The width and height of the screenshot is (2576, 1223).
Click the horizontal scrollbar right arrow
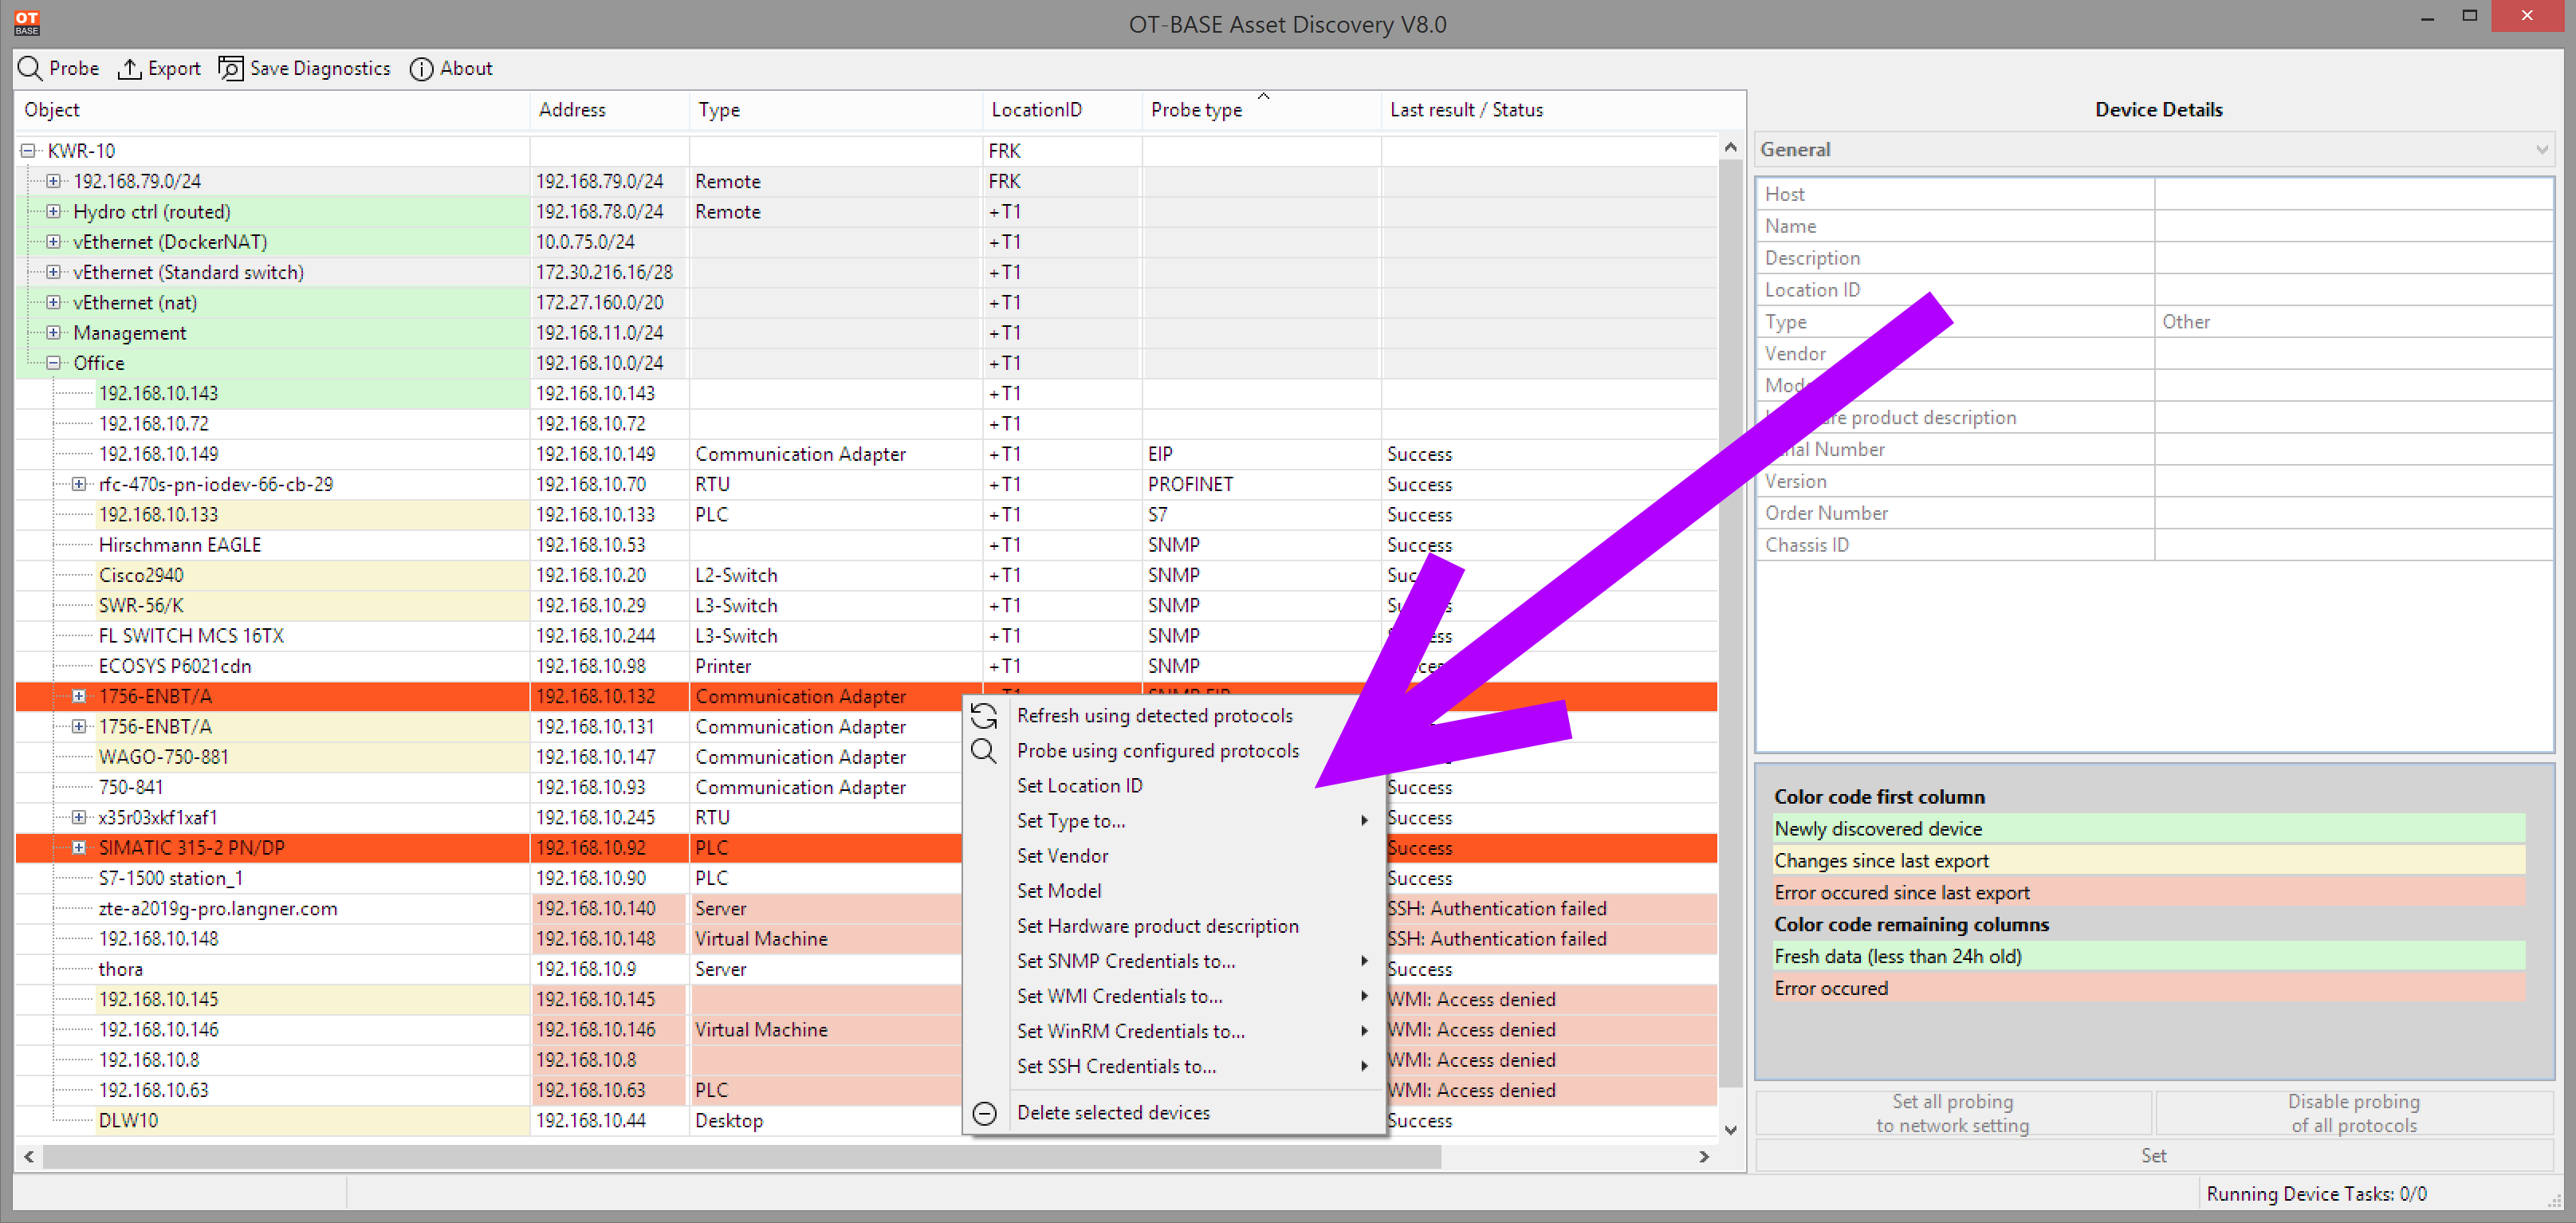pos(1704,1157)
